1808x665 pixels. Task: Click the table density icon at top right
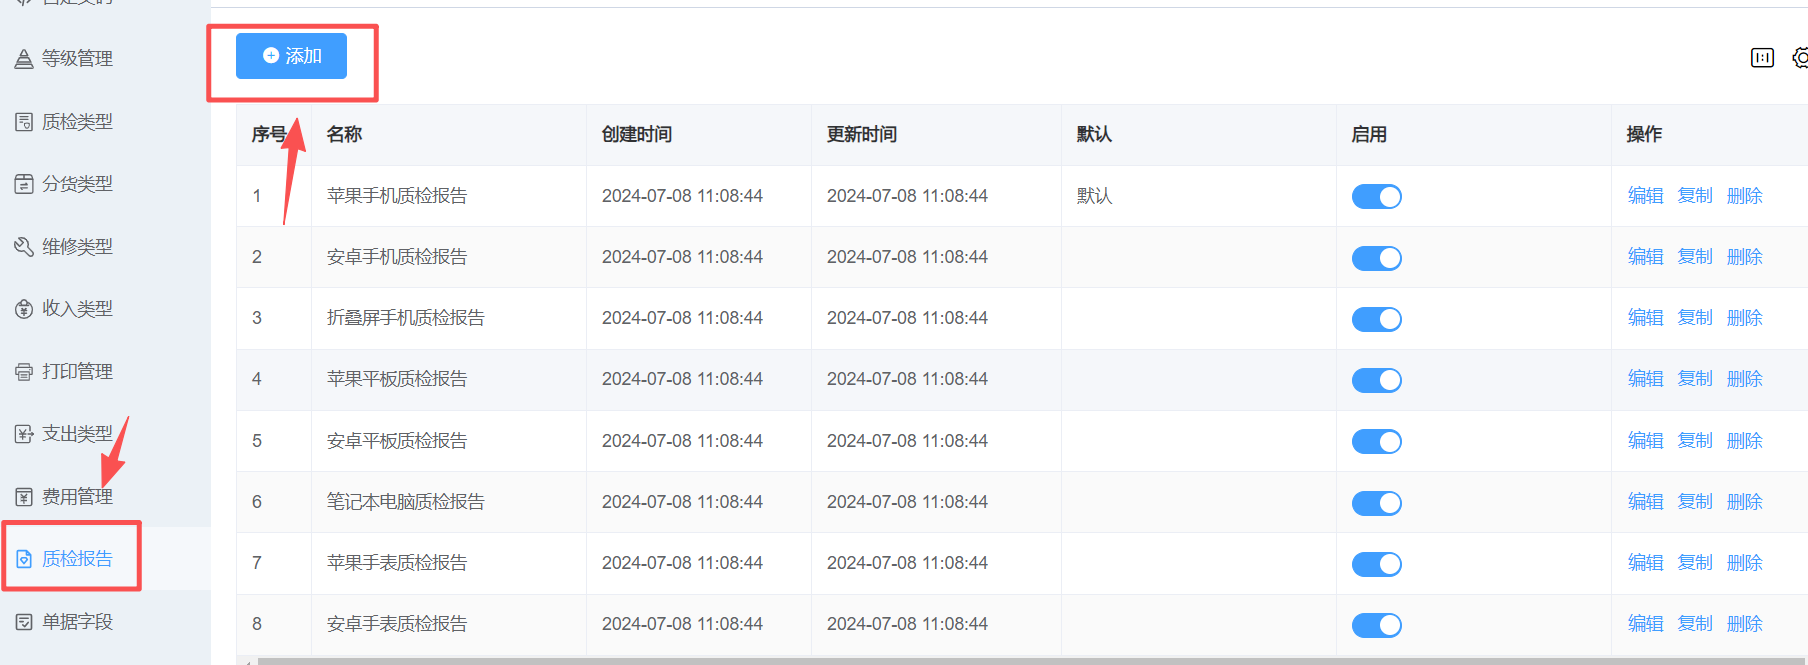1762,58
